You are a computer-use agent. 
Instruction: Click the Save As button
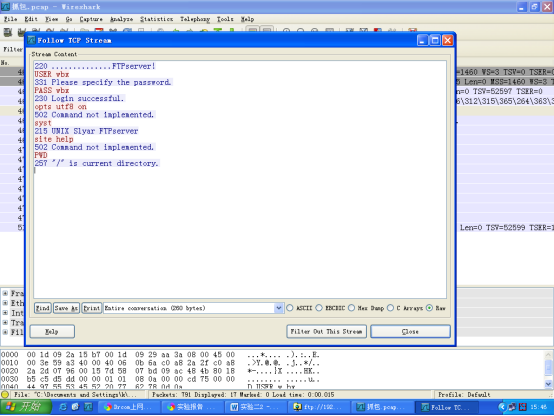pyautogui.click(x=66, y=308)
